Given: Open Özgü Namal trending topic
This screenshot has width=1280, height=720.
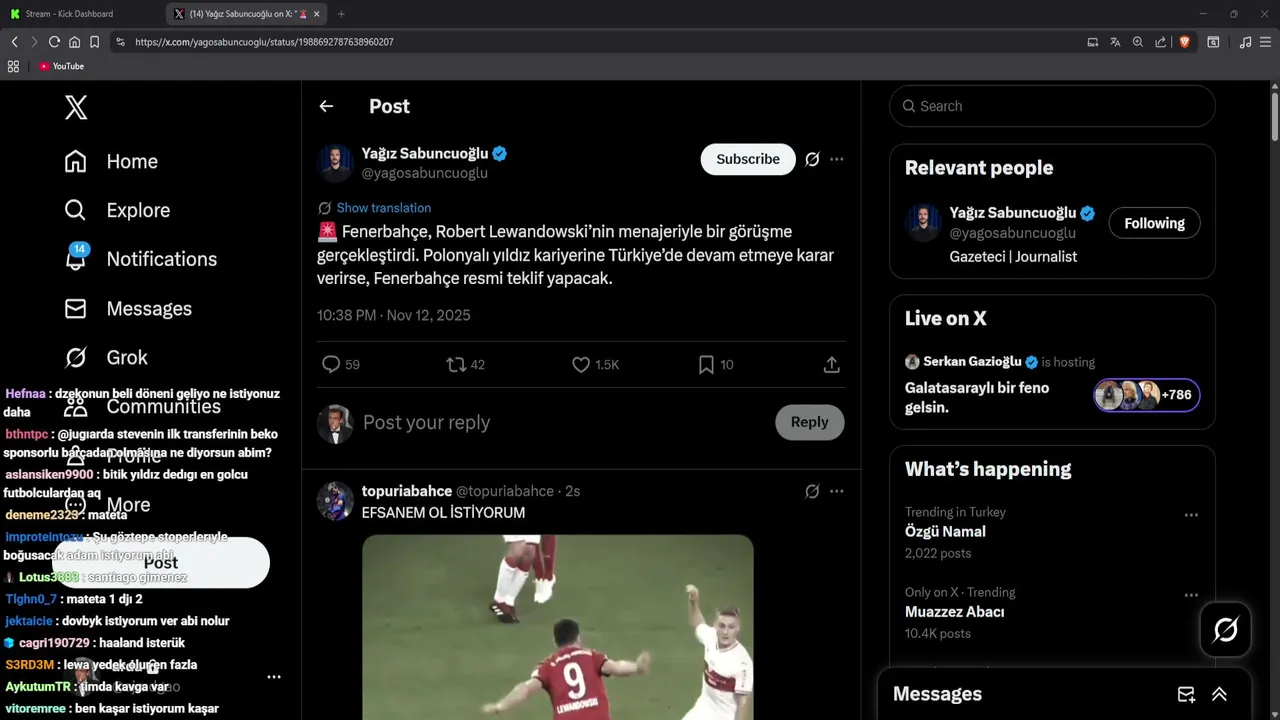Looking at the screenshot, I should click(x=945, y=532).
